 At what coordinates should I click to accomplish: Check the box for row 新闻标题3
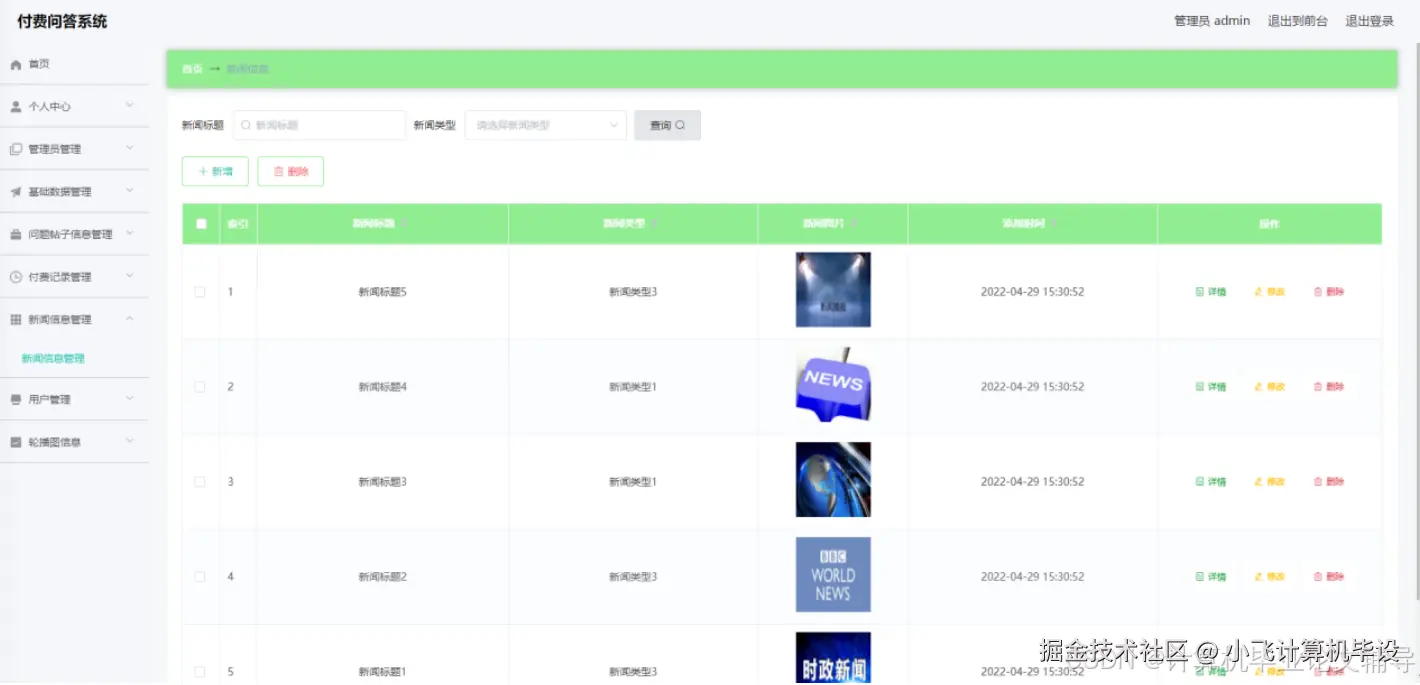tap(200, 482)
